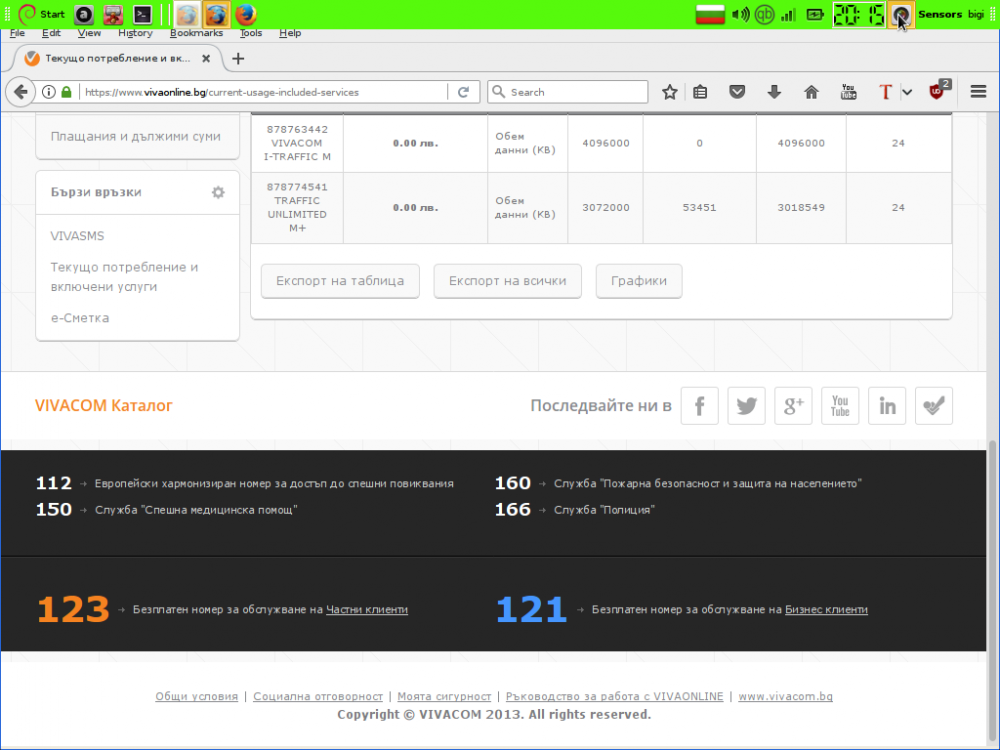Visit VIVACOM Facebook page icon
The image size is (1000, 750).
point(700,406)
